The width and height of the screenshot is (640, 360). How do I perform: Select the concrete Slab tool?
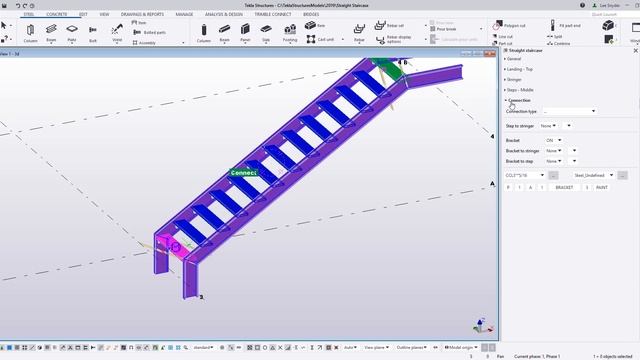click(266, 33)
